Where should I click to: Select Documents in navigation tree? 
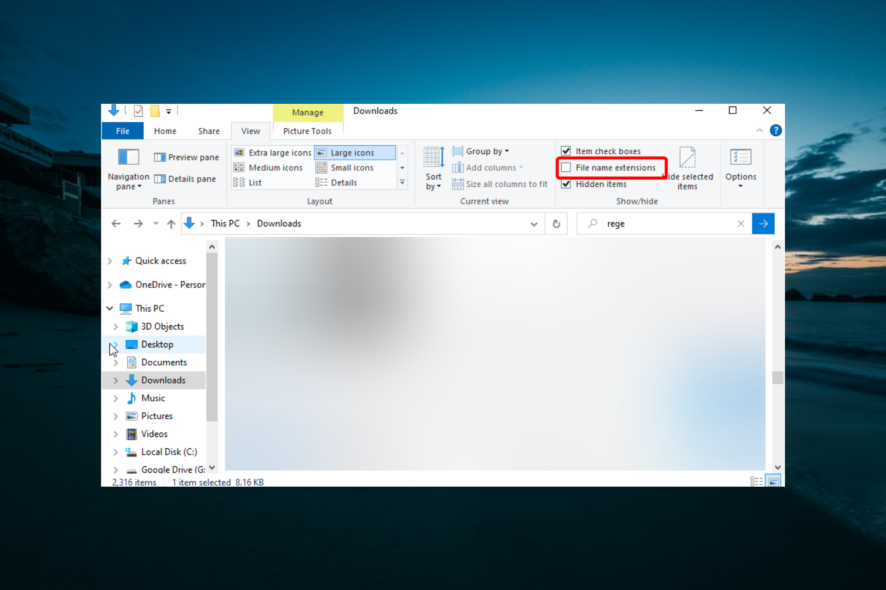164,362
